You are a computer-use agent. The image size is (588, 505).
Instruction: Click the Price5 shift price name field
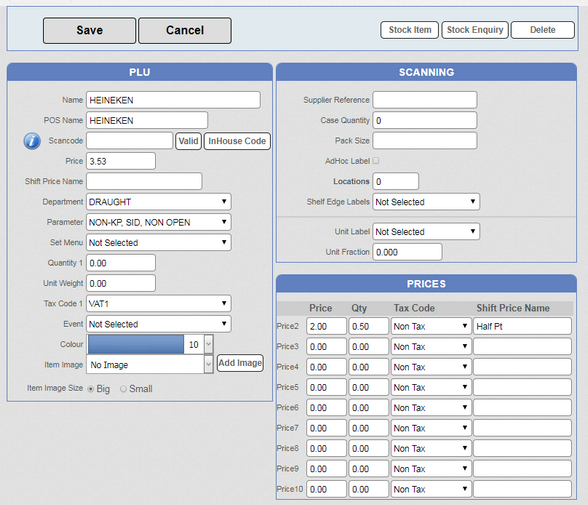point(522,387)
